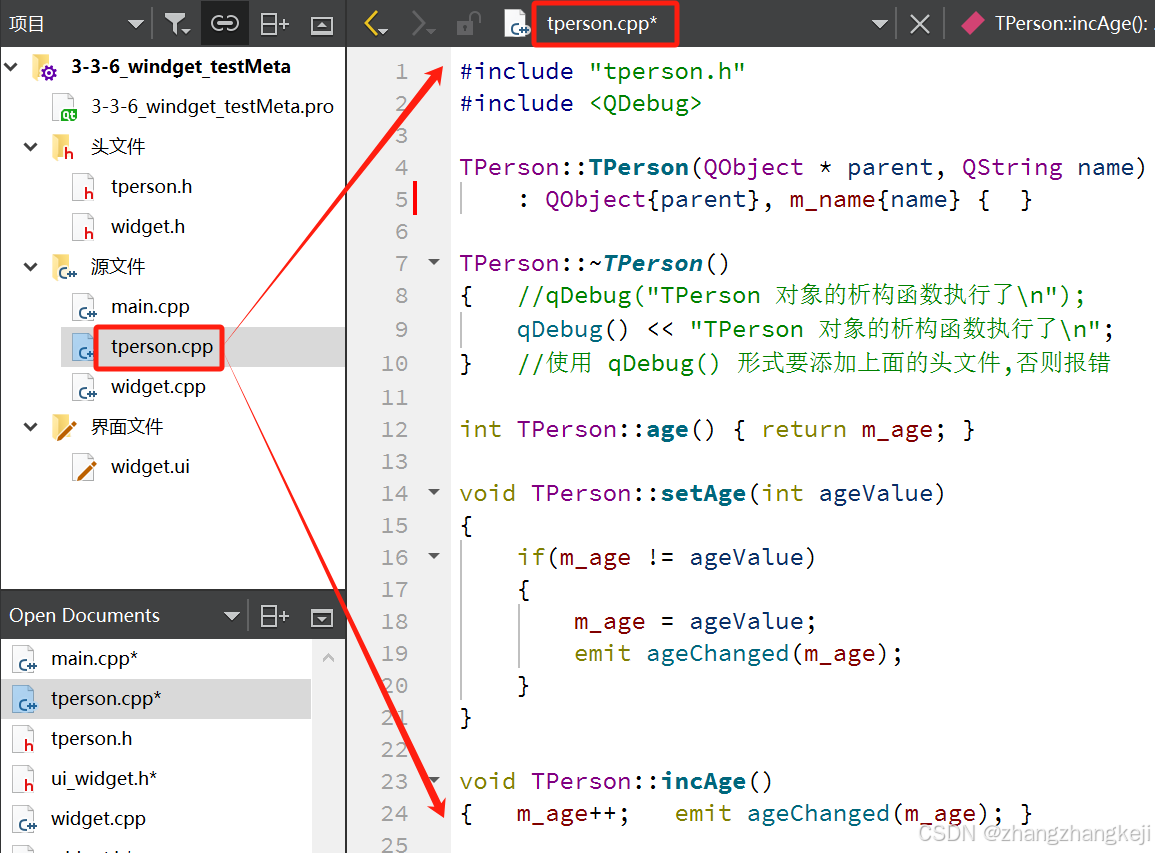This screenshot has width=1155, height=853.
Task: Select tperson.cpp in the project tree
Action: pos(162,346)
